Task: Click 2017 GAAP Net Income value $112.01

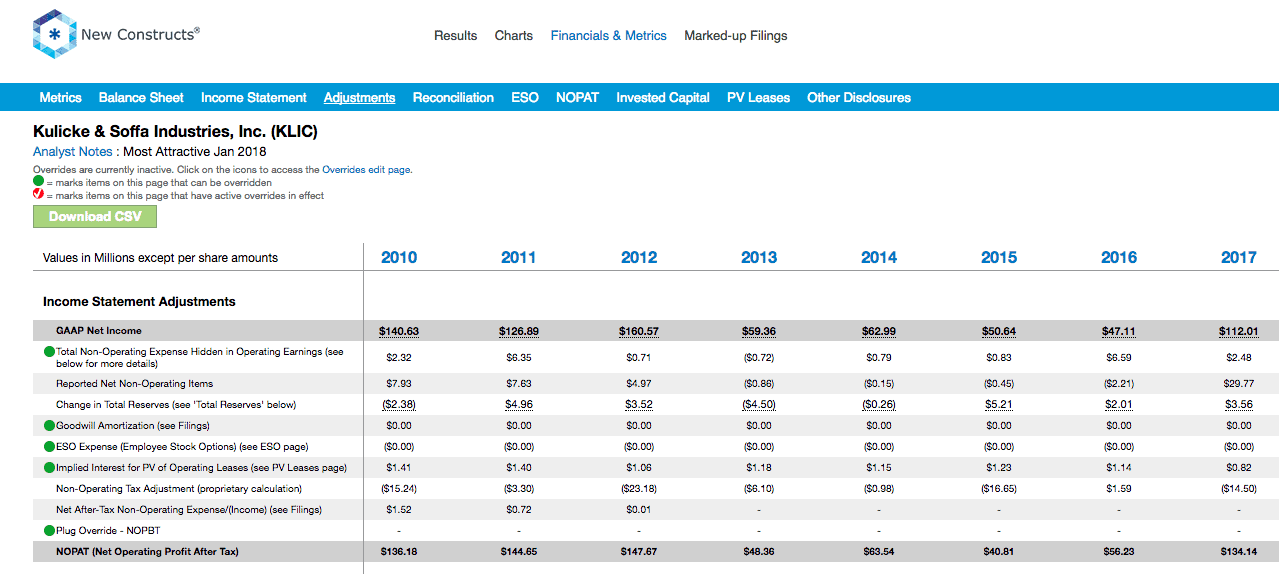Action: pos(1239,331)
